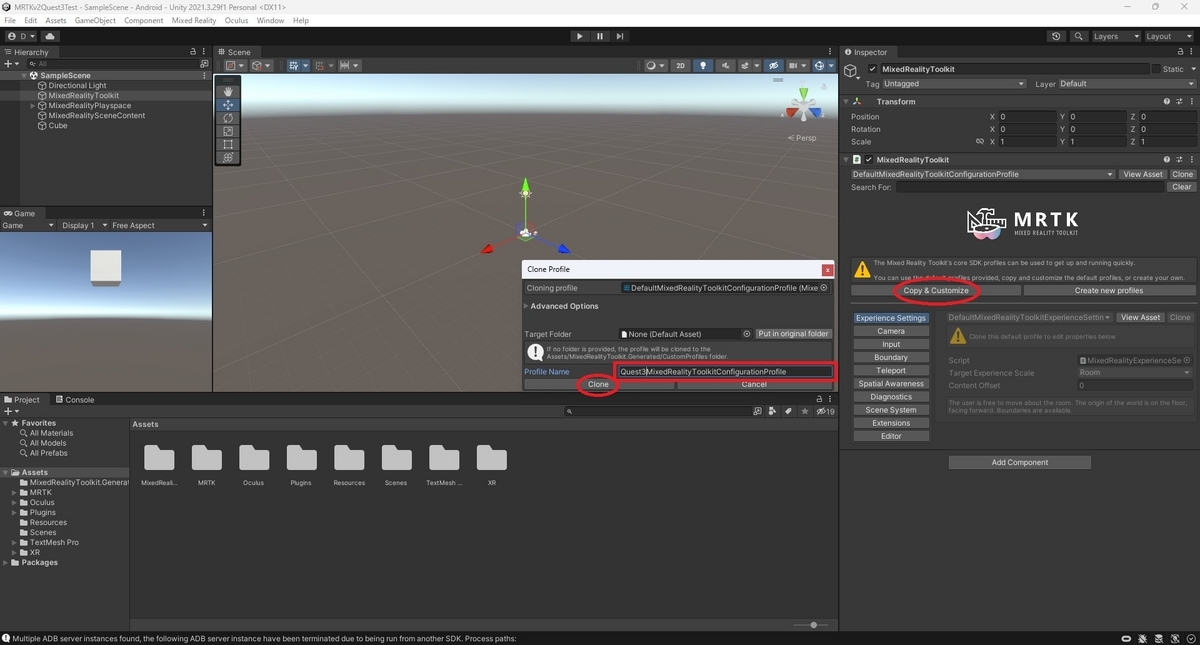The width and height of the screenshot is (1200, 645).
Task: Select the Move tool in Scene toolbar
Action: (x=228, y=105)
